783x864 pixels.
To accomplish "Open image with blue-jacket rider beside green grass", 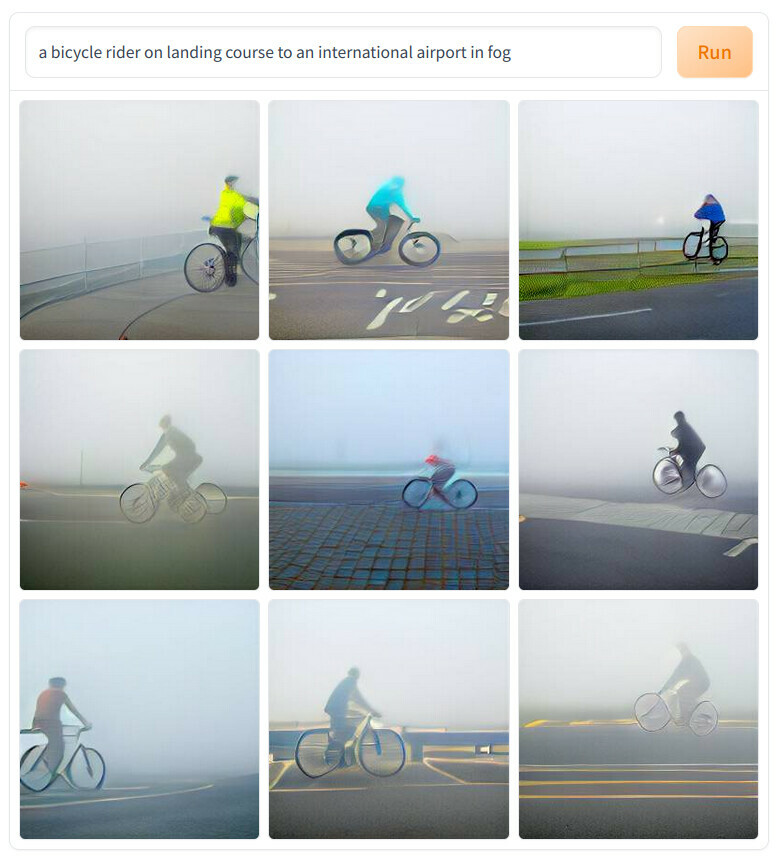I will 638,220.
